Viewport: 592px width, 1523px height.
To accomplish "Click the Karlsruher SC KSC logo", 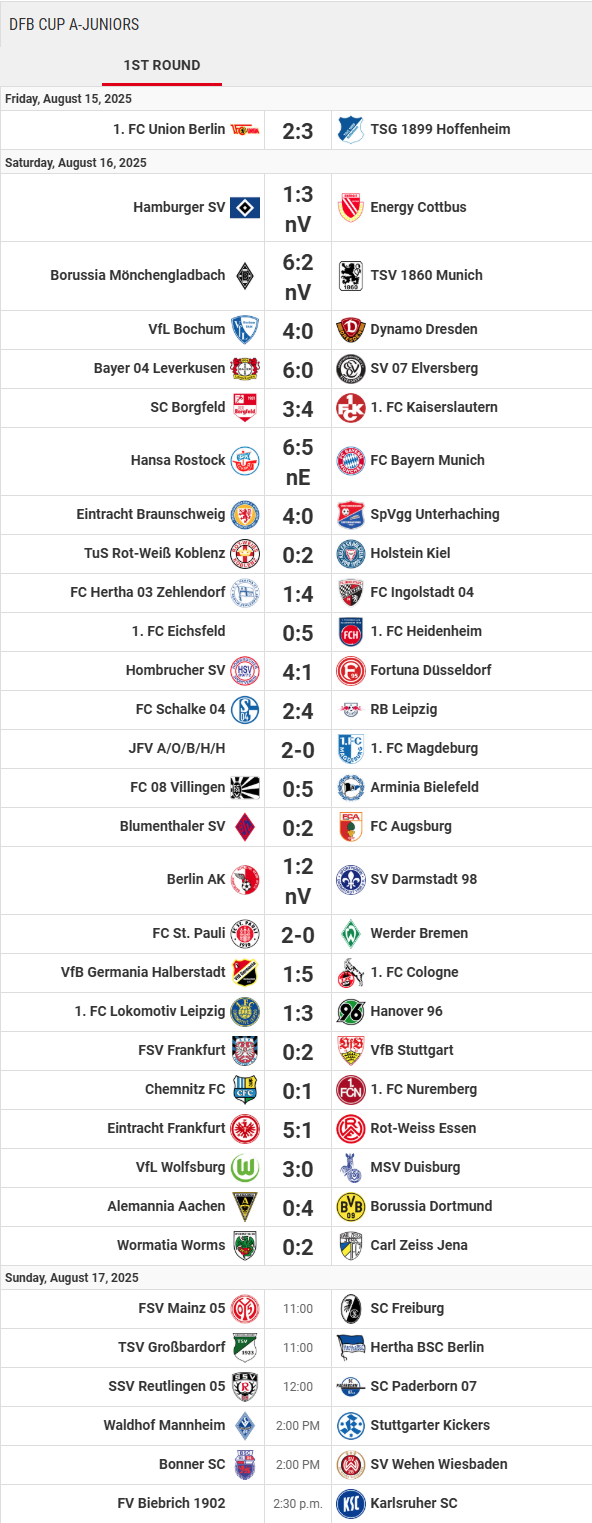I will click(x=350, y=1504).
